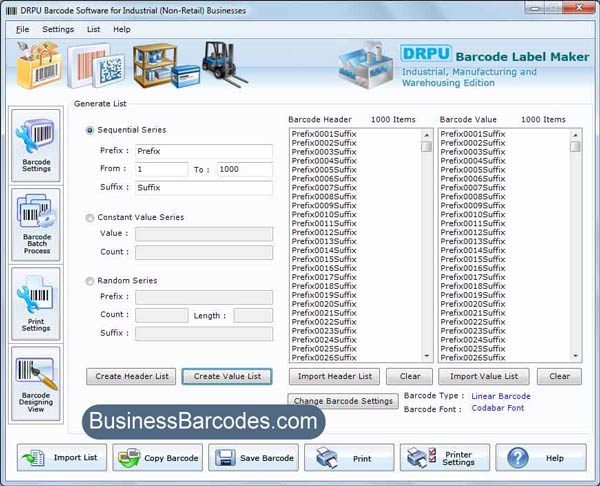Click the Print printer icon

point(327,458)
